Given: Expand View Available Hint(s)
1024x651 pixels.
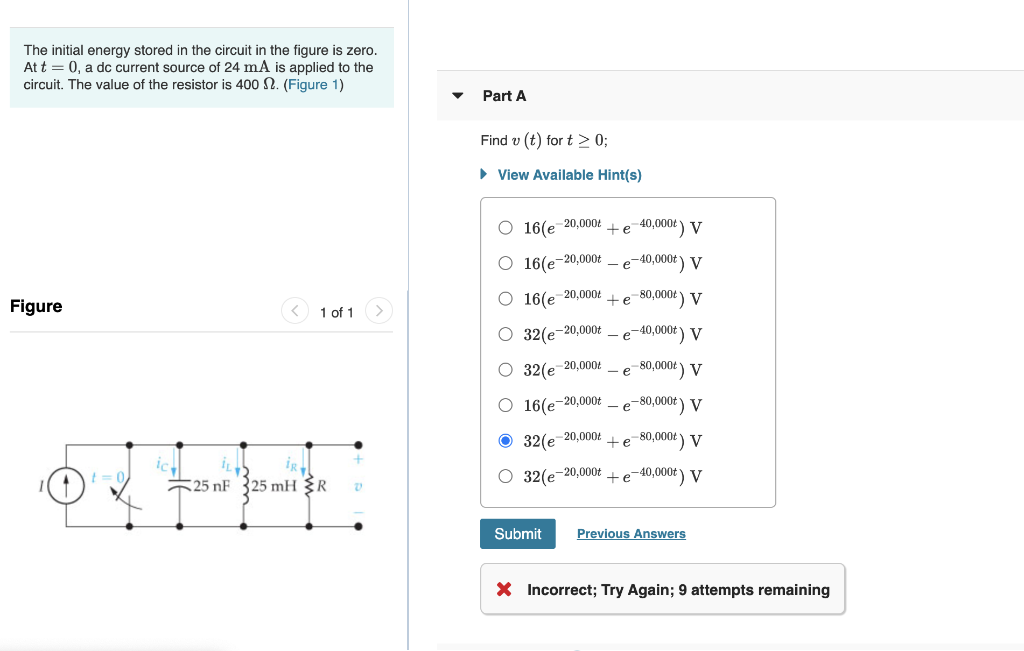Looking at the screenshot, I should click(568, 174).
